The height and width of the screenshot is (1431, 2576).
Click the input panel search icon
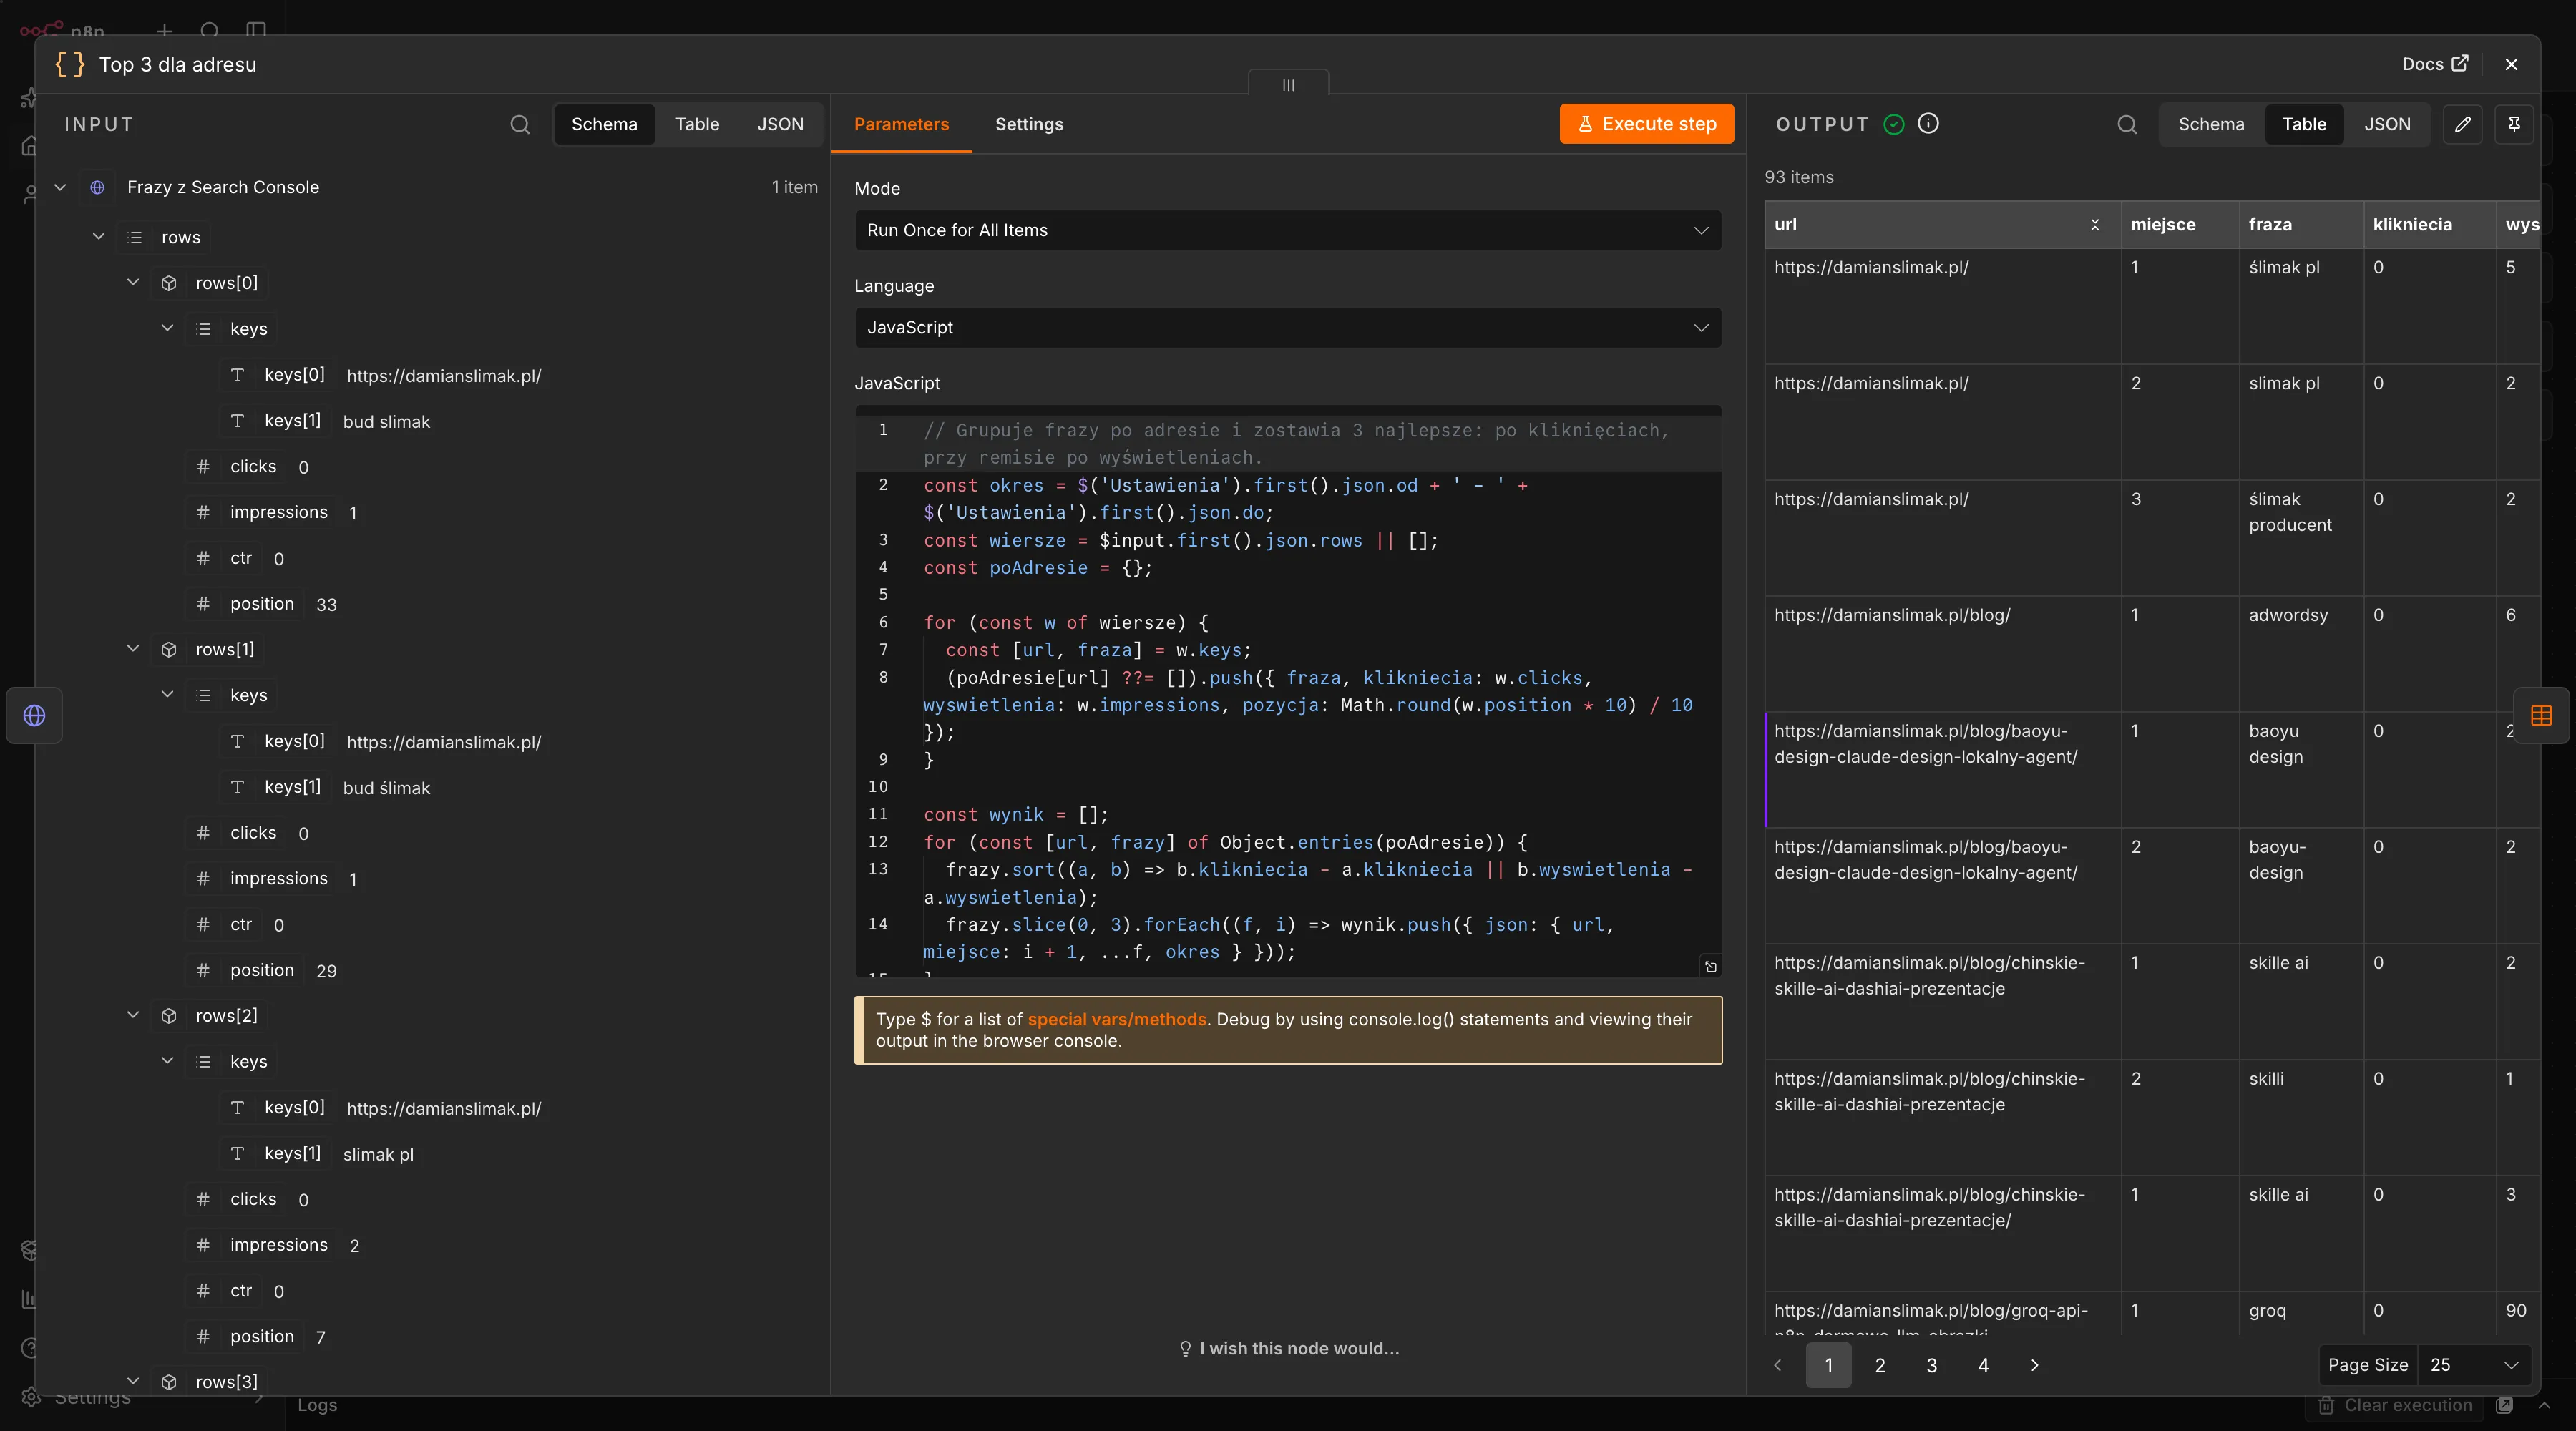click(x=520, y=124)
